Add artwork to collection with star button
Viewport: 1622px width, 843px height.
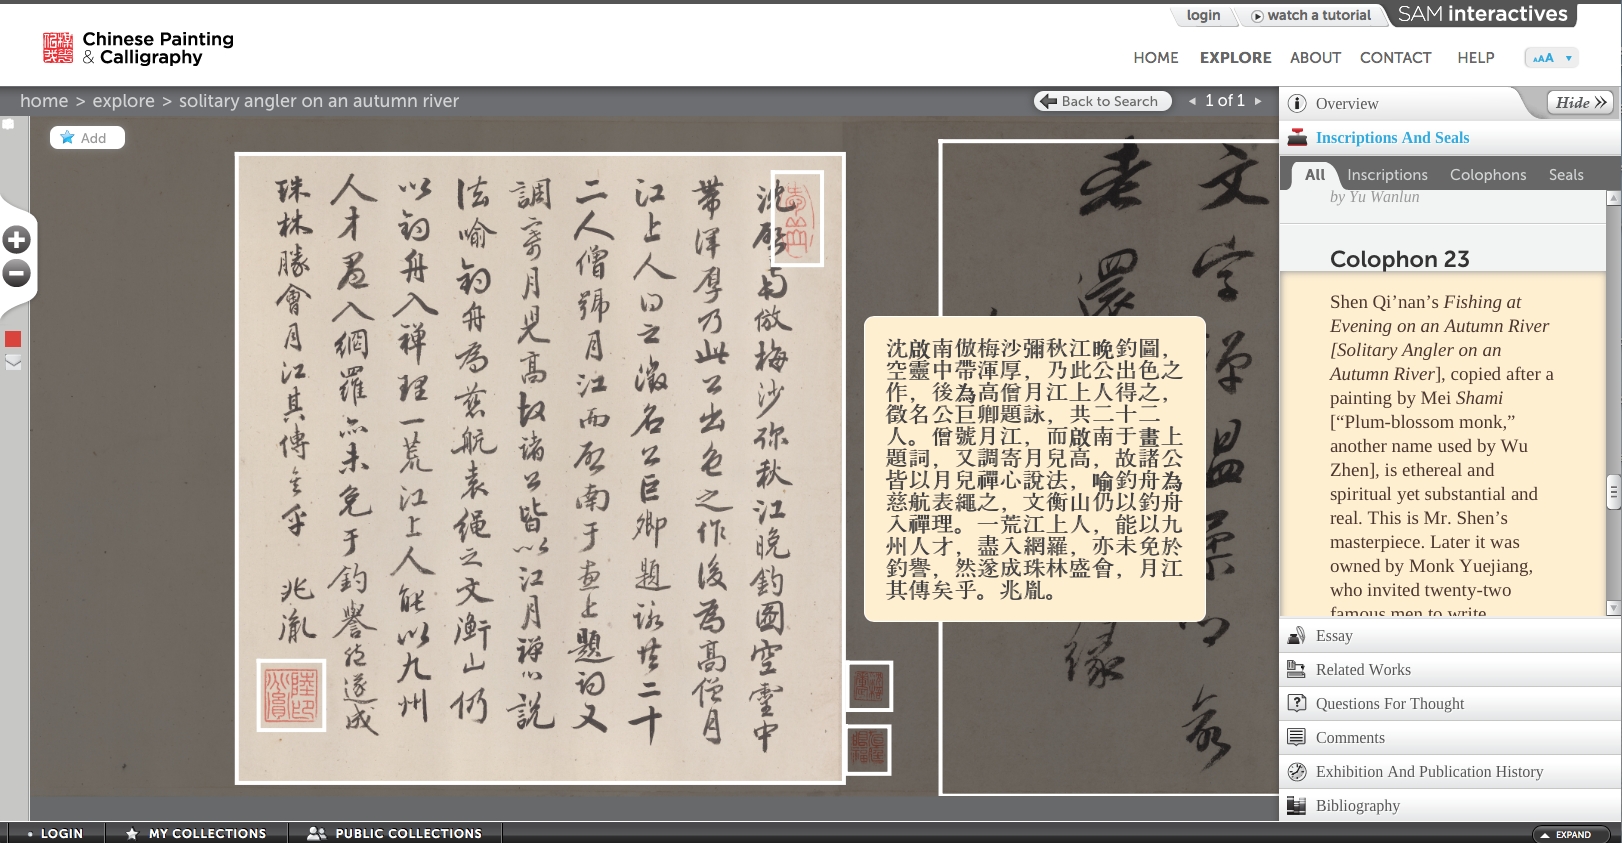click(87, 138)
